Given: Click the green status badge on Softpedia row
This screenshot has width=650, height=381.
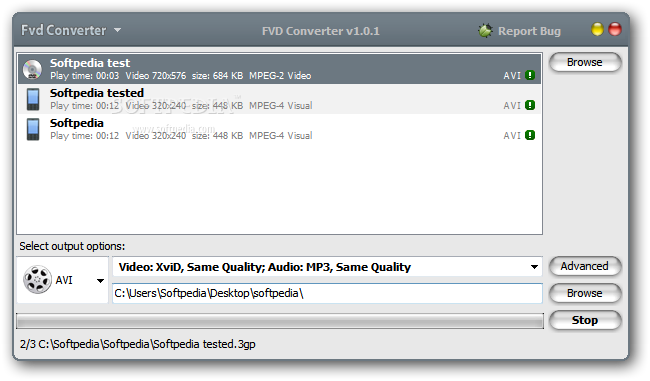Looking at the screenshot, I should [x=530, y=135].
